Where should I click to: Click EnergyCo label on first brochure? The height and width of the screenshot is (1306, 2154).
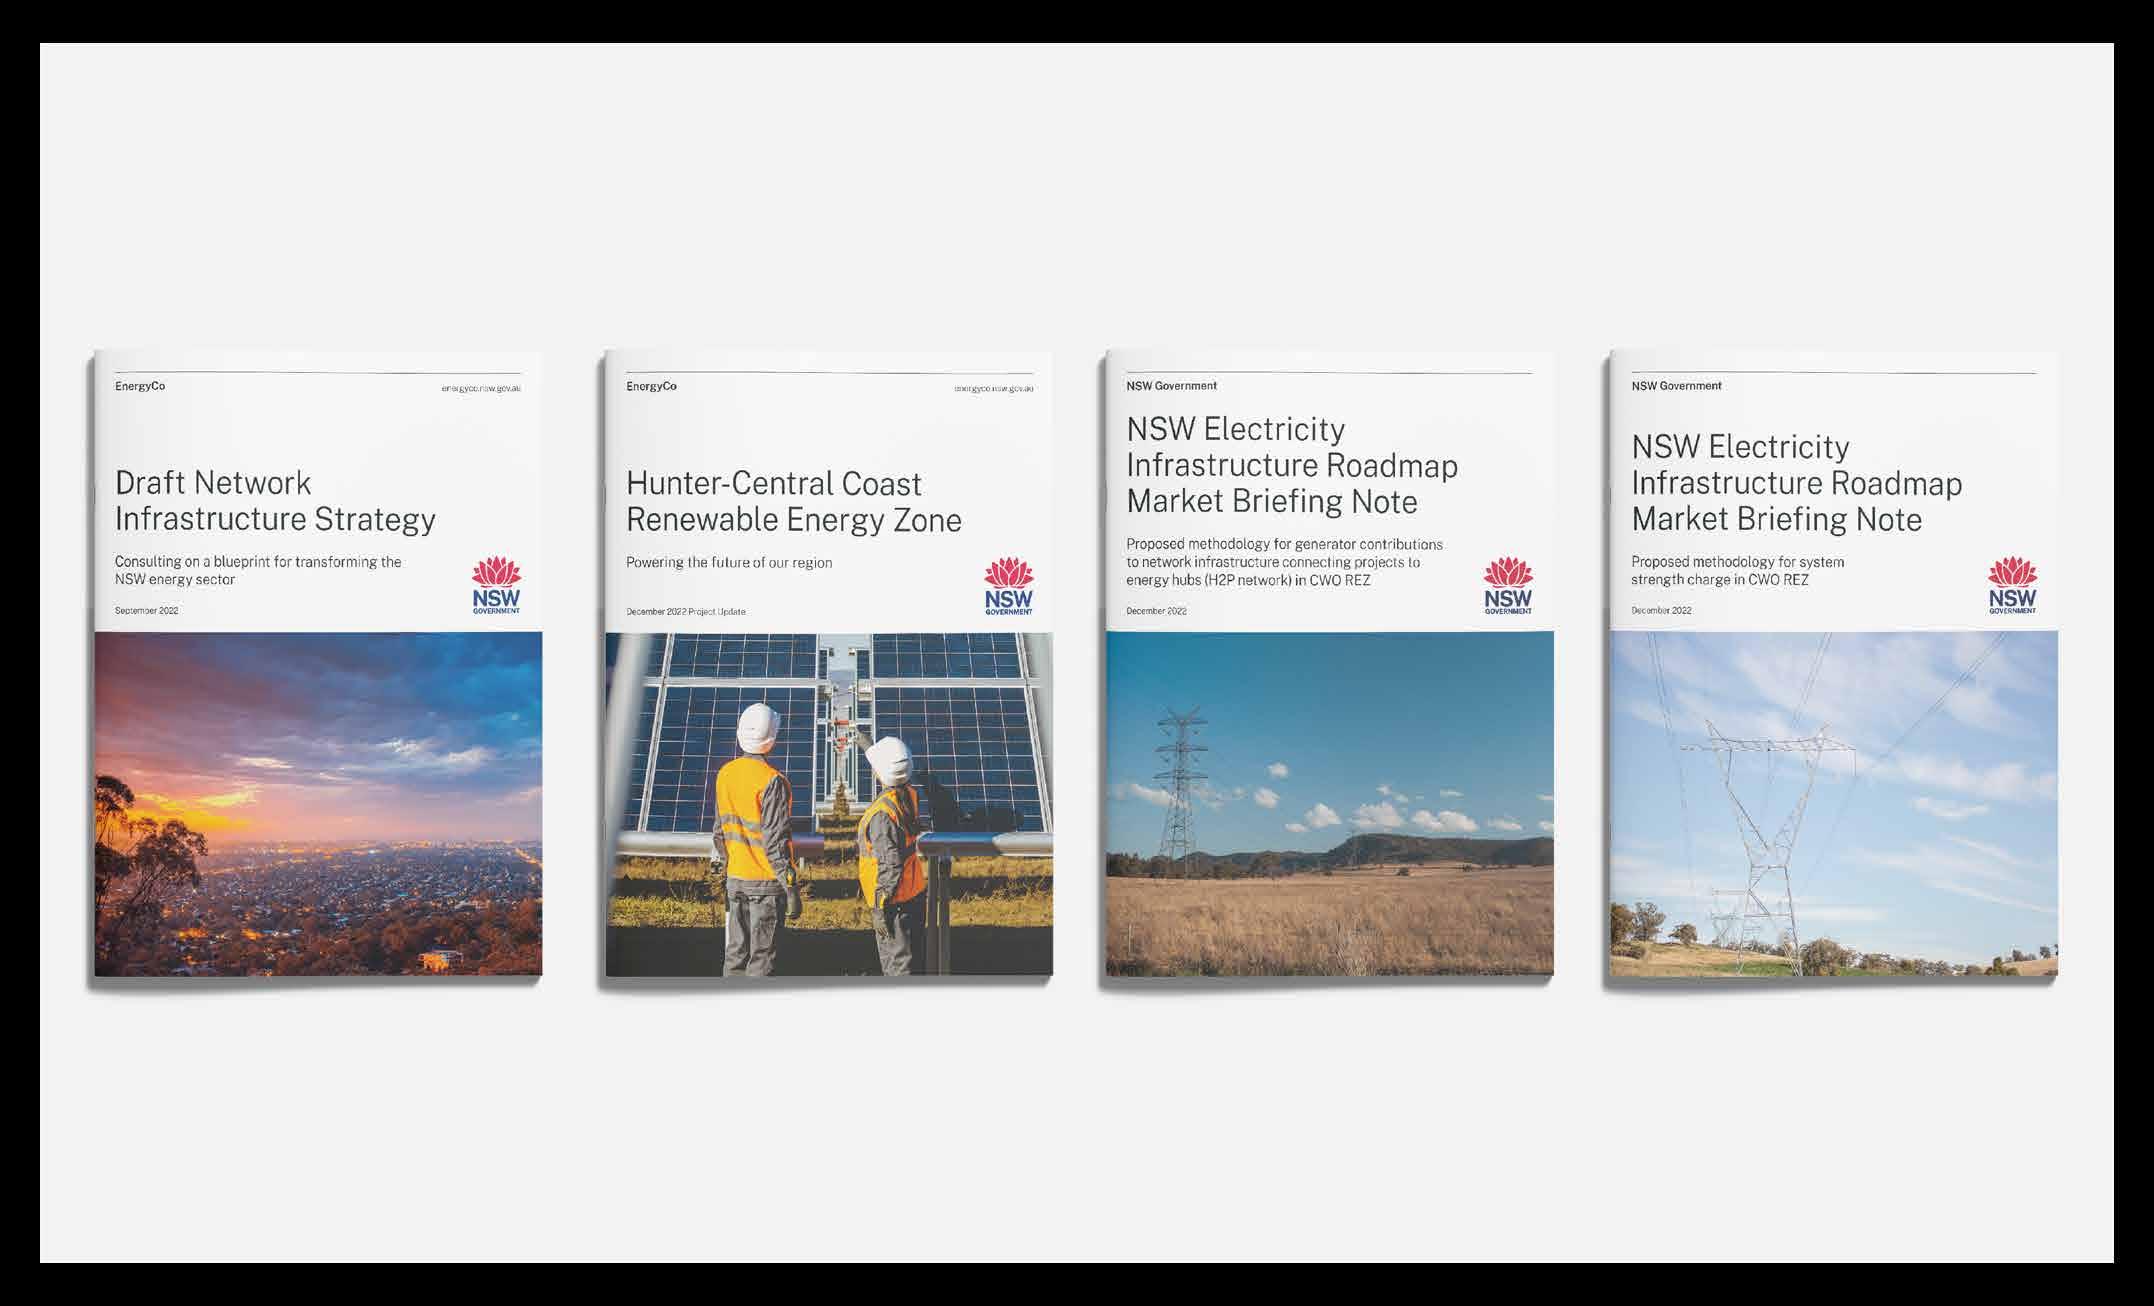[140, 386]
